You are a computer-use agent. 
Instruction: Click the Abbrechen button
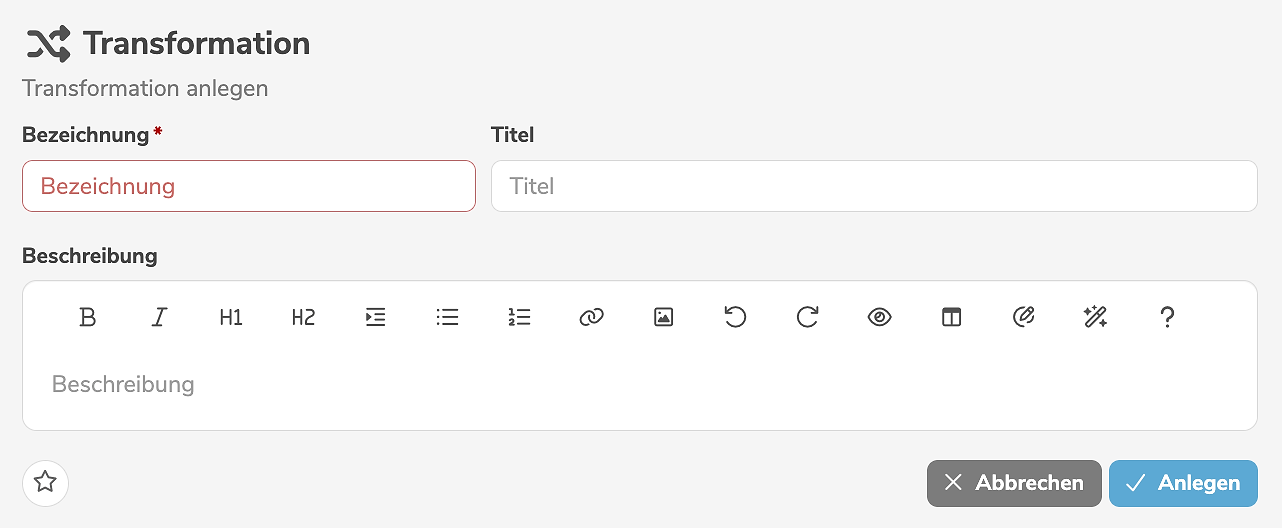(x=1014, y=483)
